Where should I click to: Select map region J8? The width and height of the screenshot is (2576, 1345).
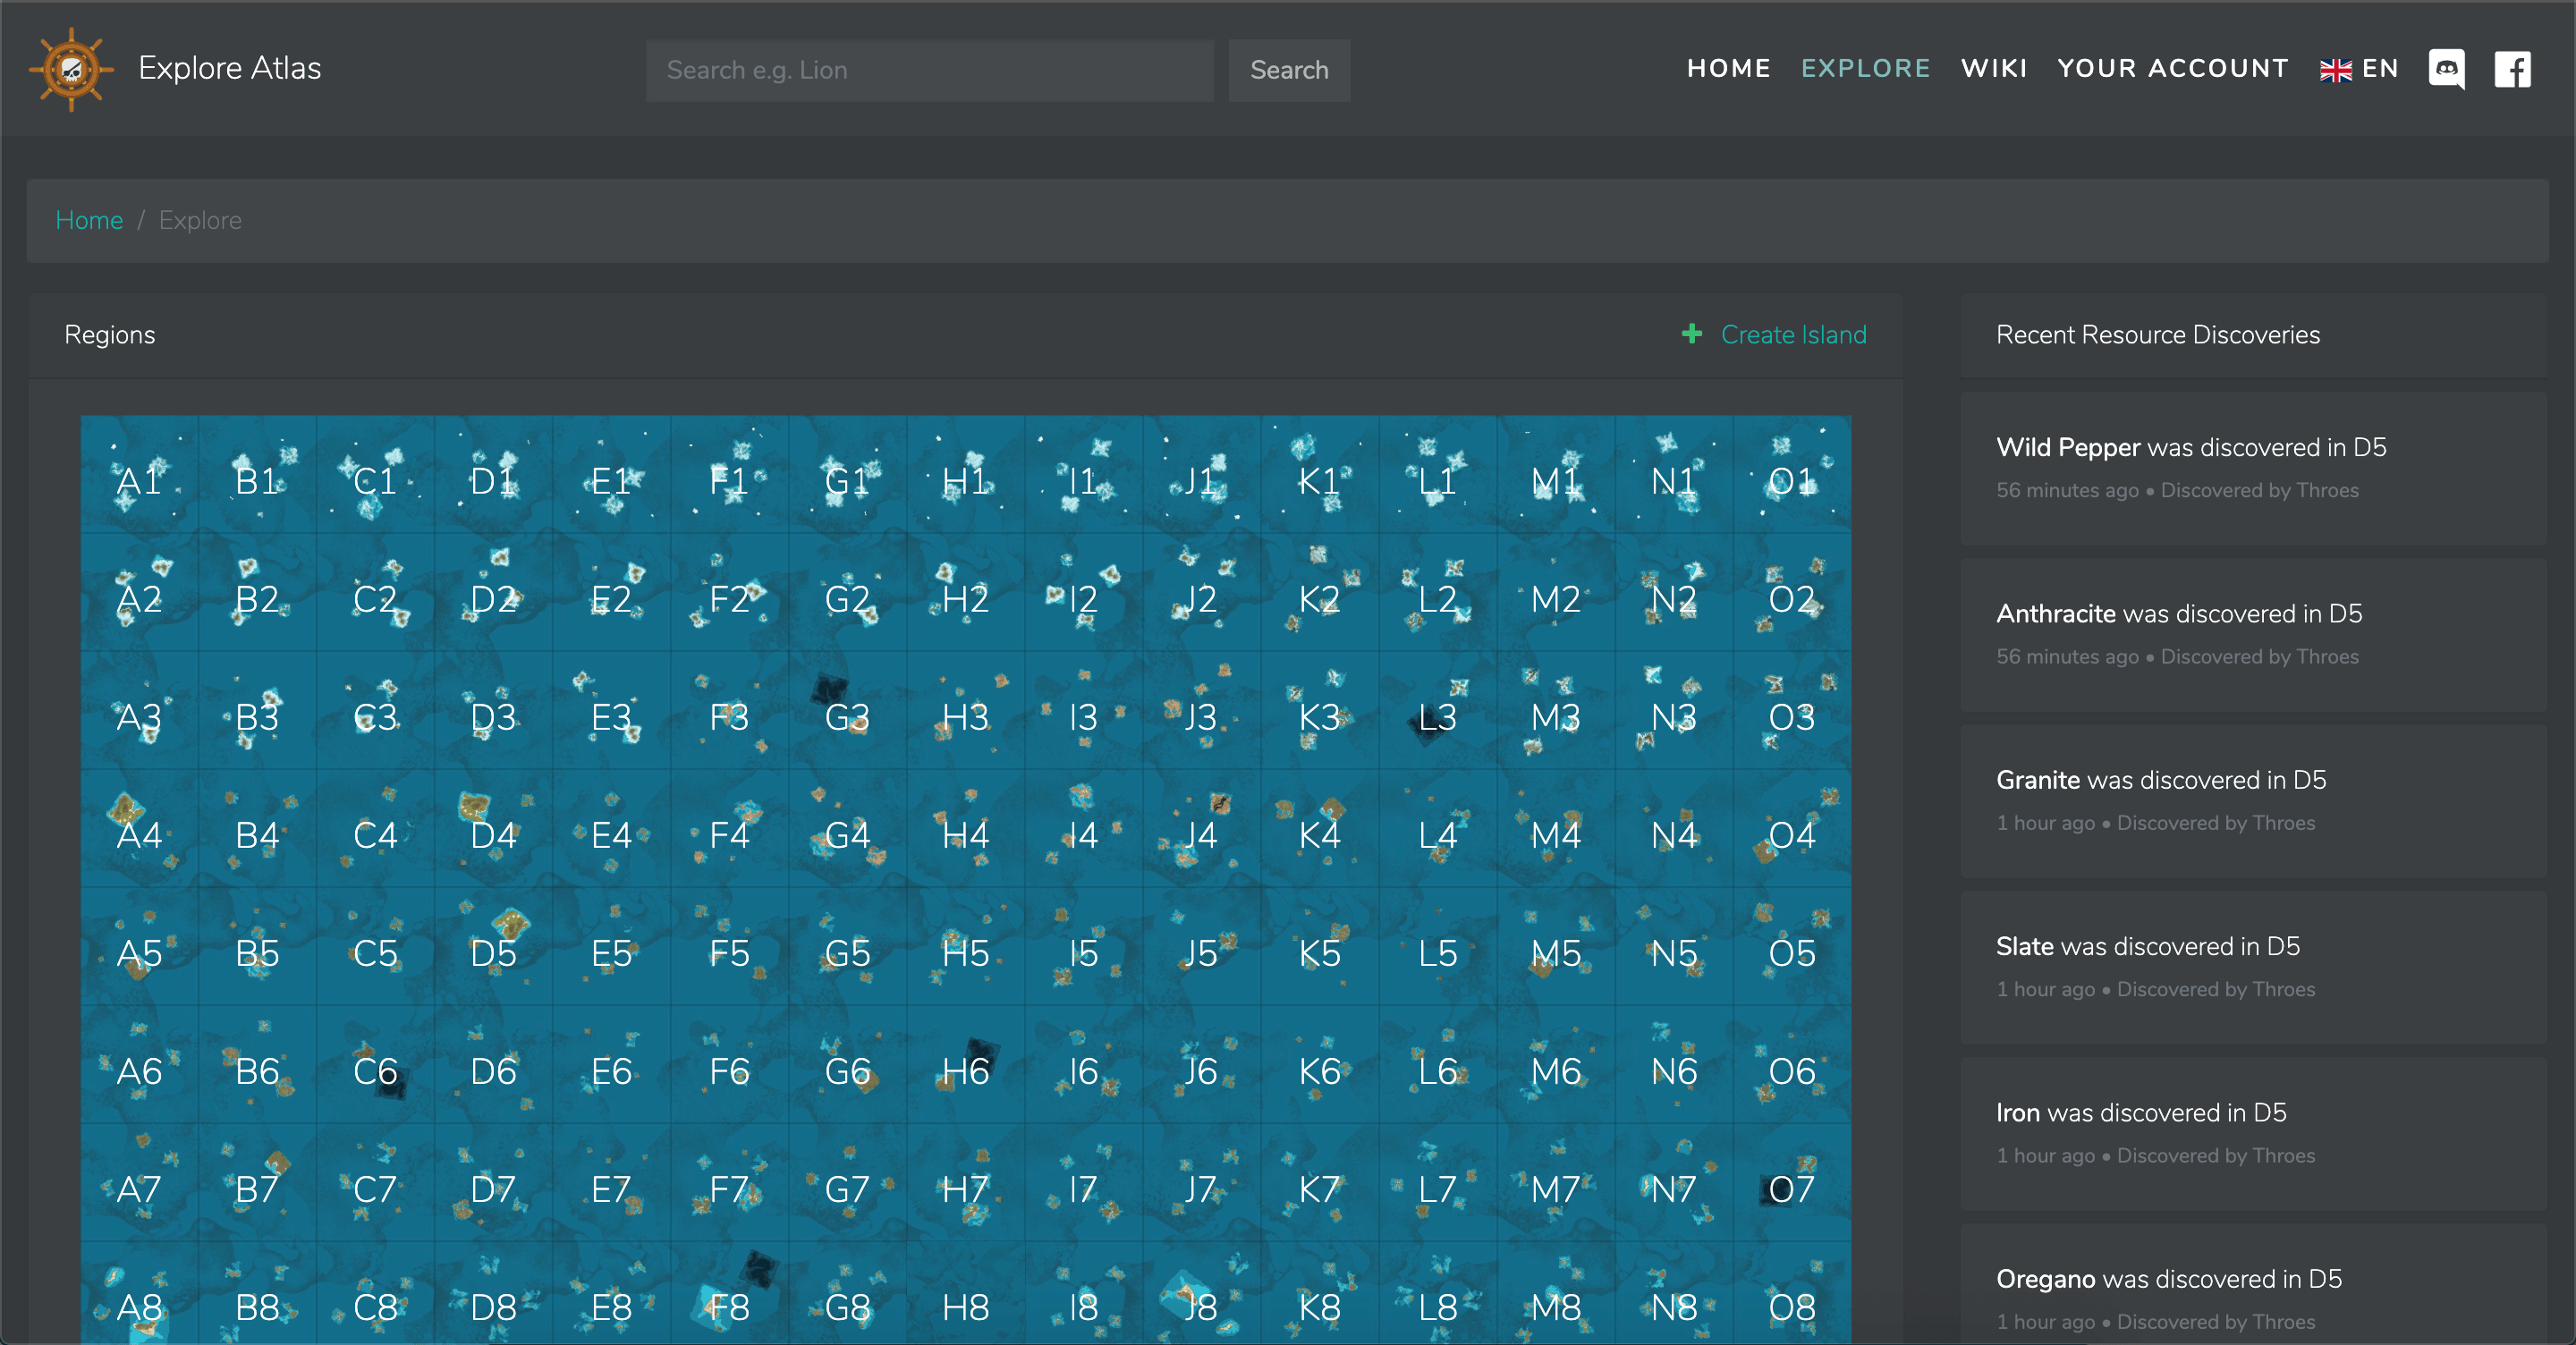[1201, 1293]
